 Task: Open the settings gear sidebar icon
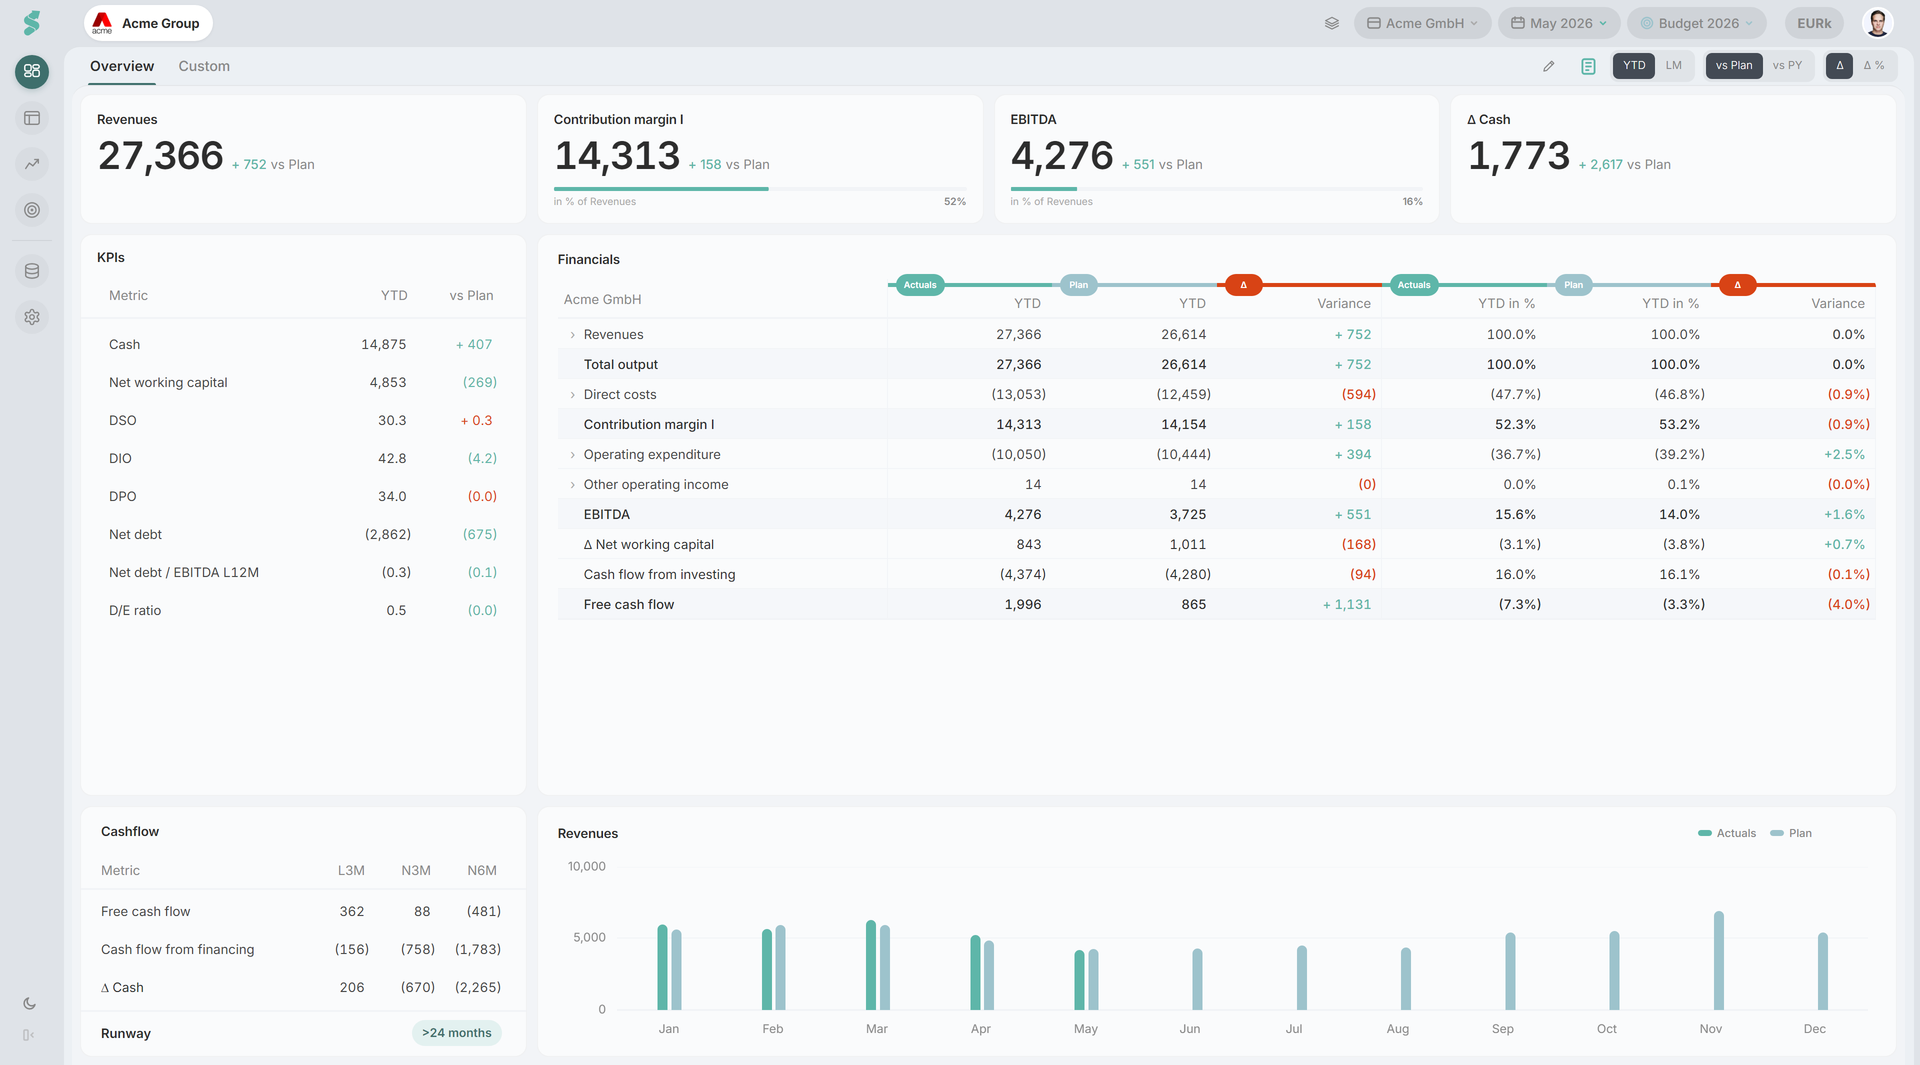click(32, 317)
